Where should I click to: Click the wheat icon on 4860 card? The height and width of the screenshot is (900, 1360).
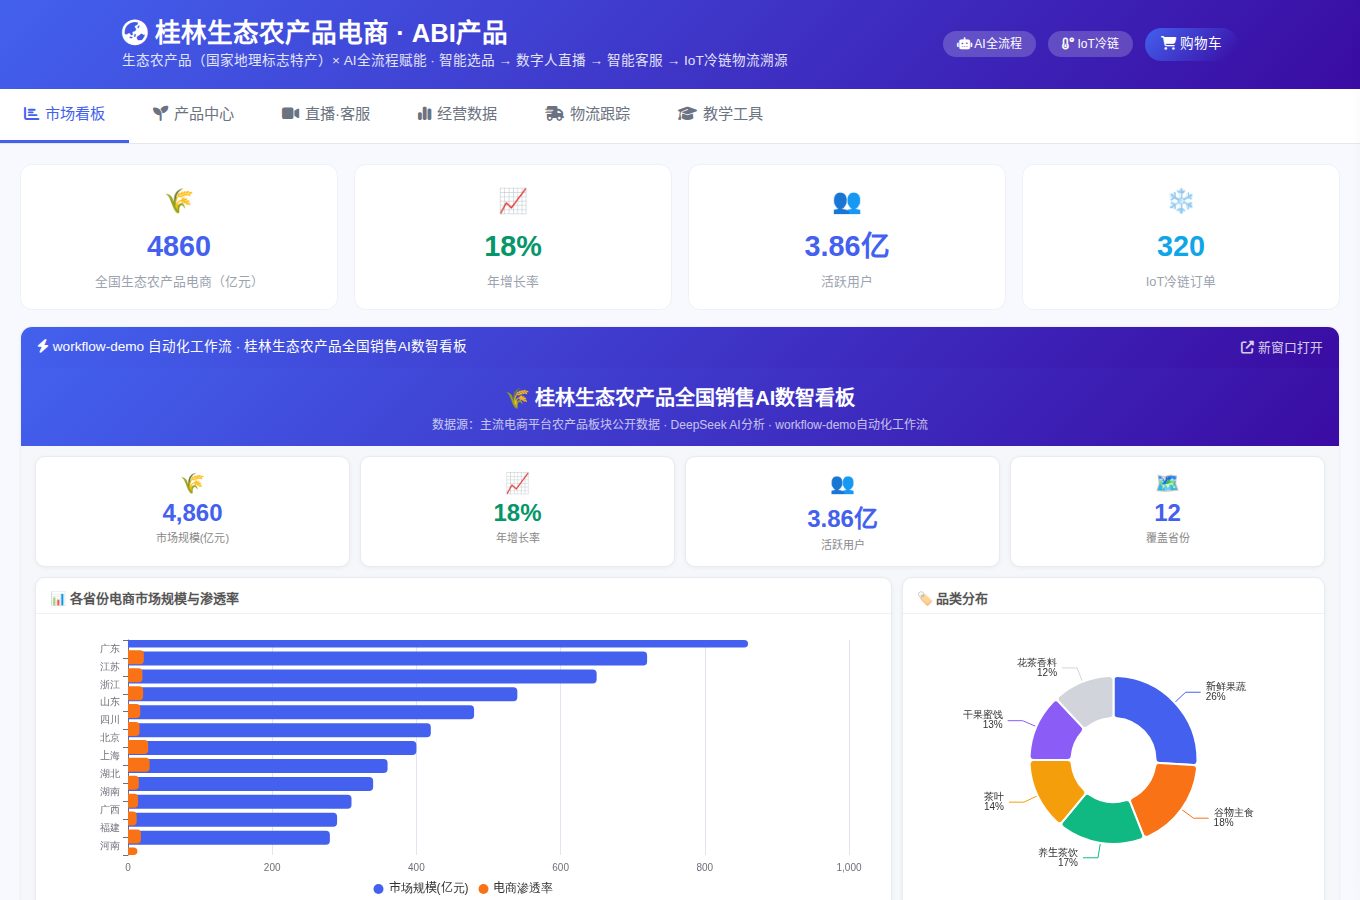(x=179, y=201)
